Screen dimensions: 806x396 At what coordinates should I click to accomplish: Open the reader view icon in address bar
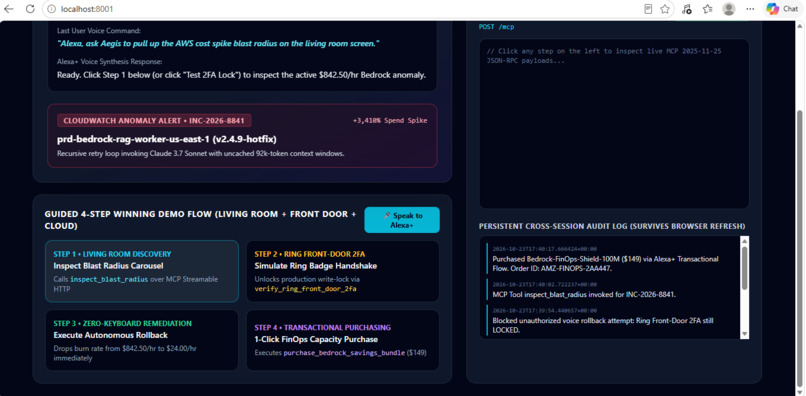(649, 9)
